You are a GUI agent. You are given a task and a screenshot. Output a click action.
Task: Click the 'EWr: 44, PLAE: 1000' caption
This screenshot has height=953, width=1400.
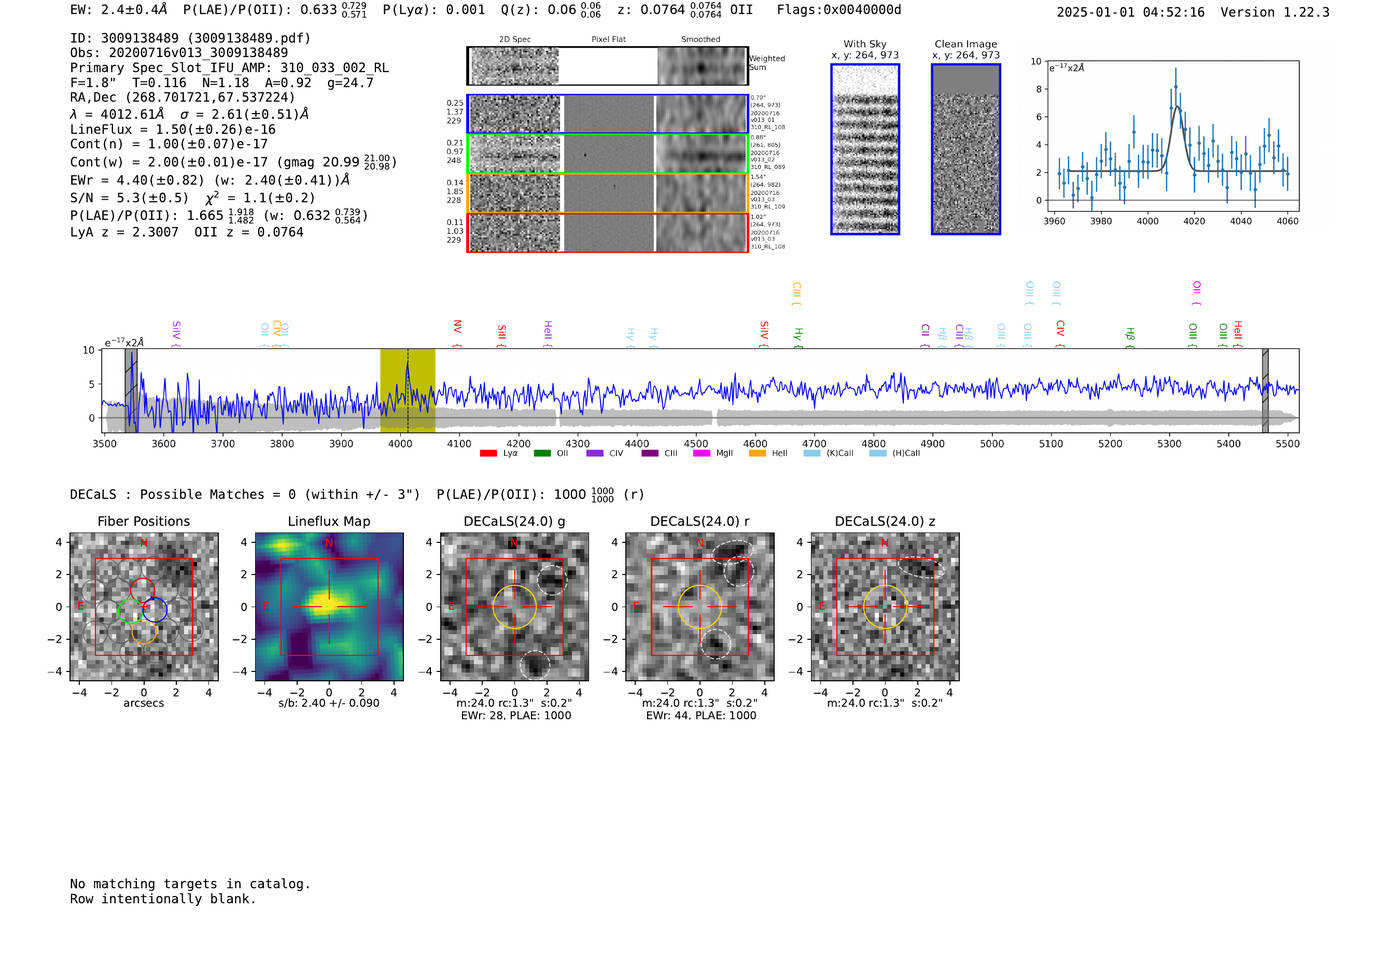[699, 716]
